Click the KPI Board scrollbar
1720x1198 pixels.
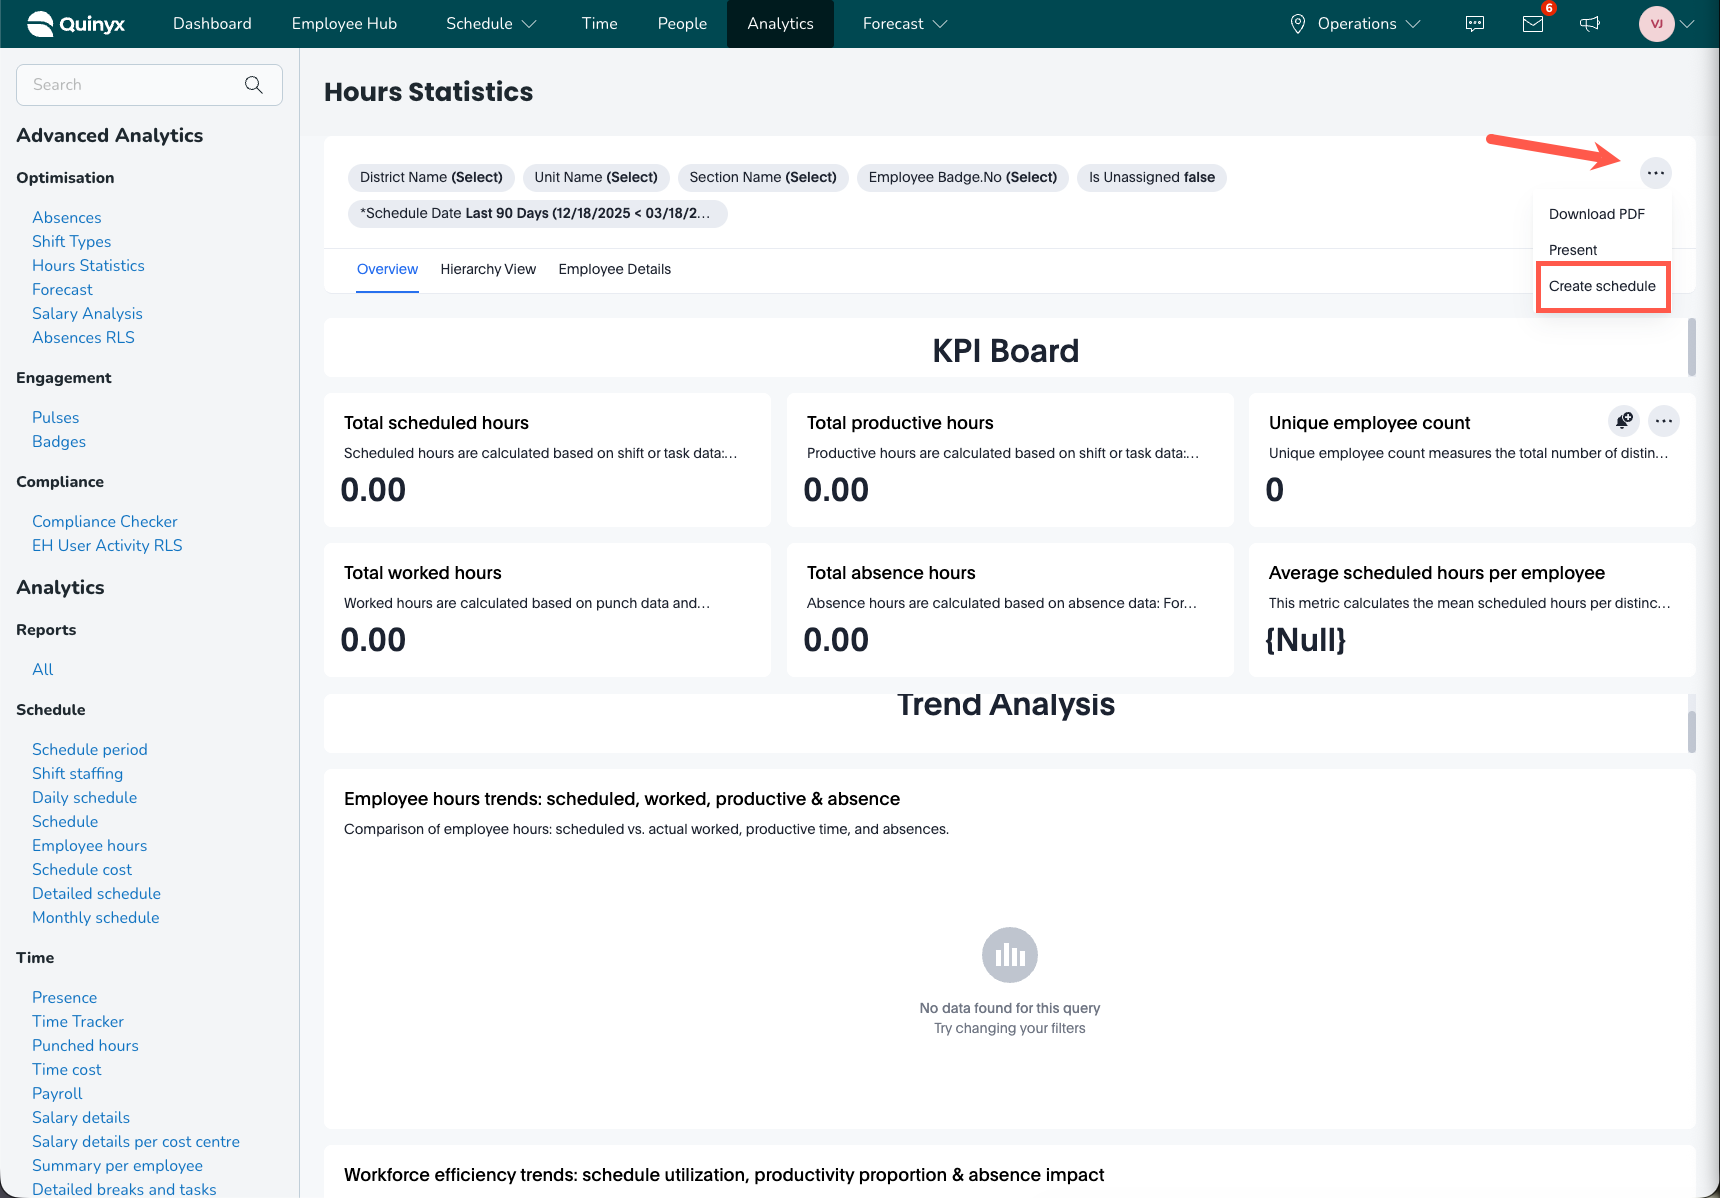(1691, 346)
